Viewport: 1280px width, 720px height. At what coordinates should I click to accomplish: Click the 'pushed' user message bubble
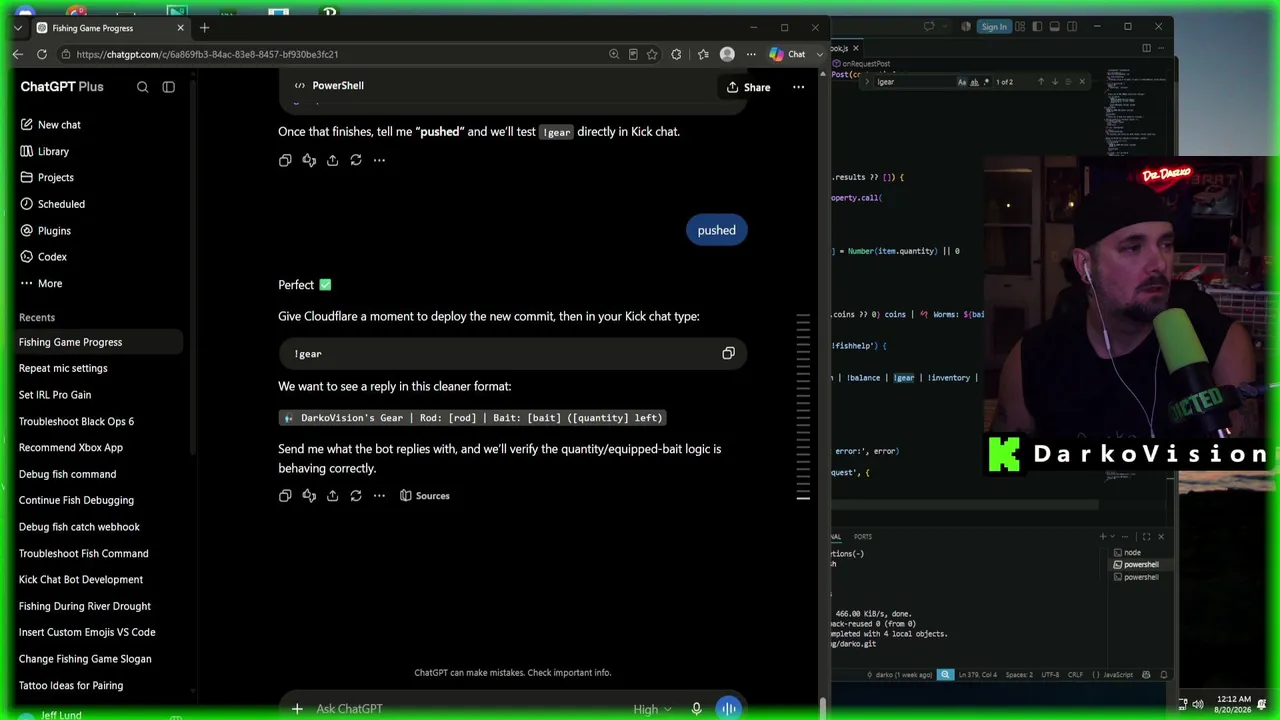click(717, 231)
